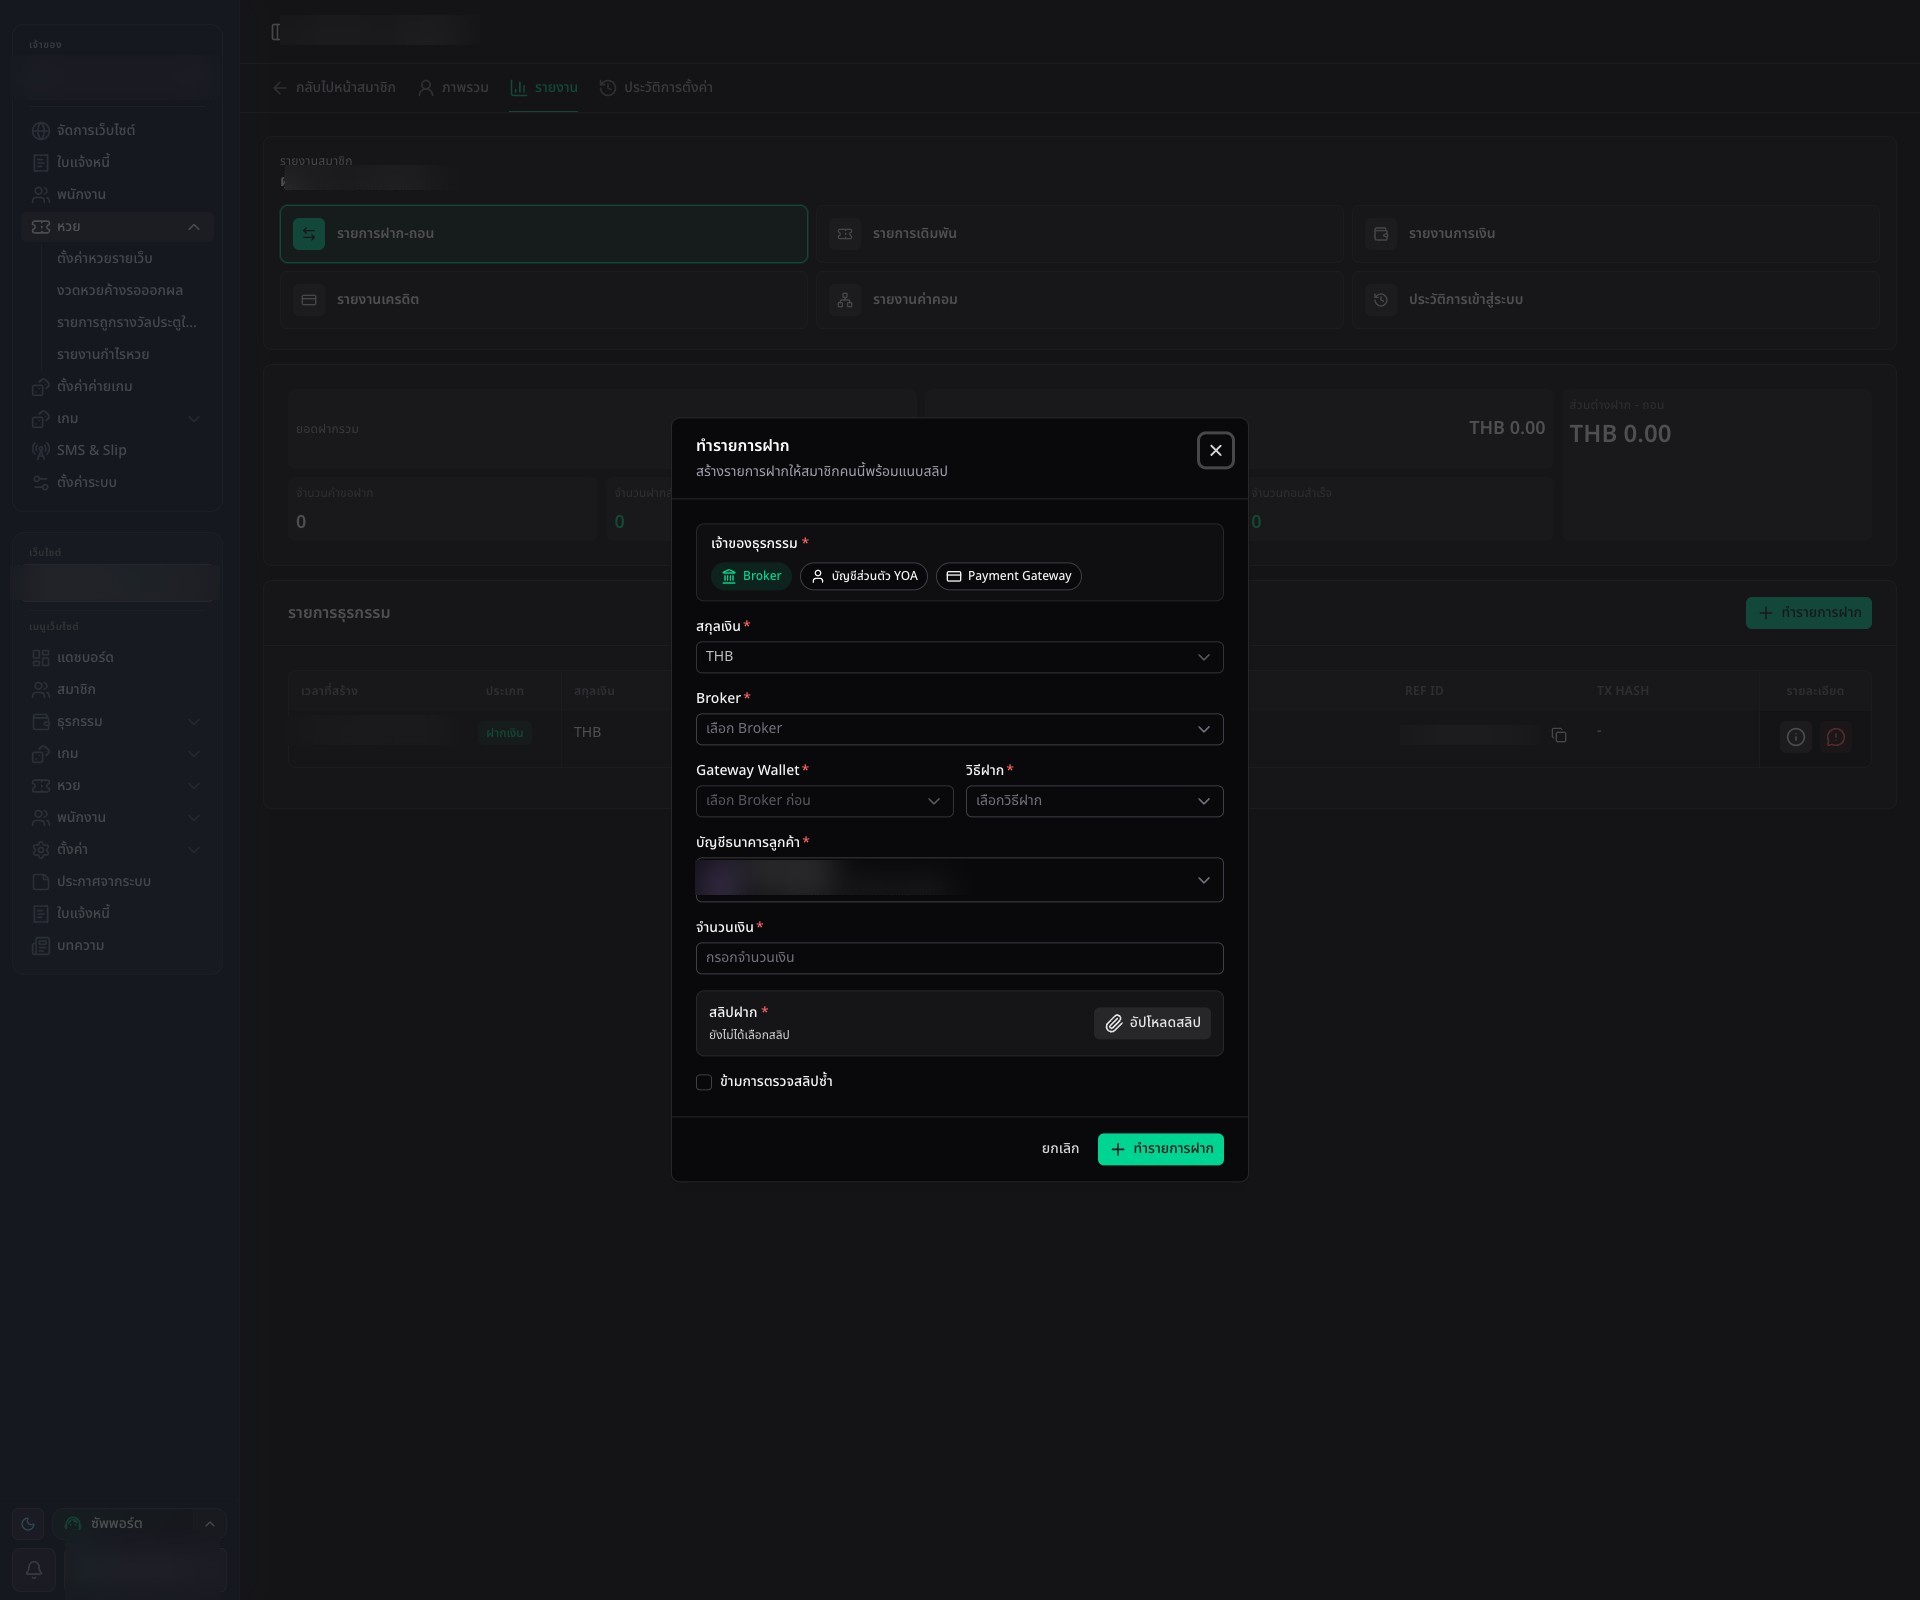Viewport: 1920px width, 1600px height.
Task: Expand the ธุรกรรม menu chevron
Action: [x=194, y=722]
